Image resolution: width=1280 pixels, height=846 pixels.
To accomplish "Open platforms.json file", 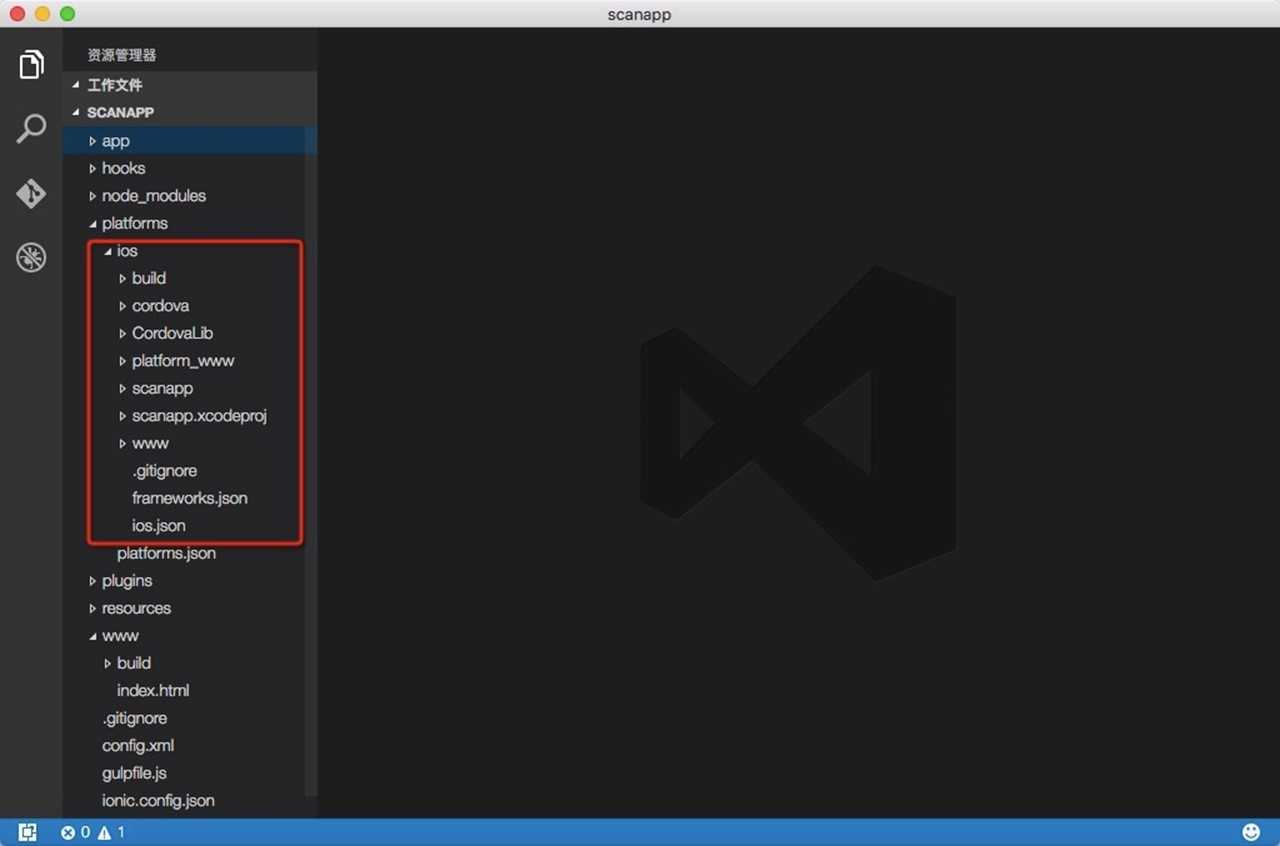I will point(190,553).
